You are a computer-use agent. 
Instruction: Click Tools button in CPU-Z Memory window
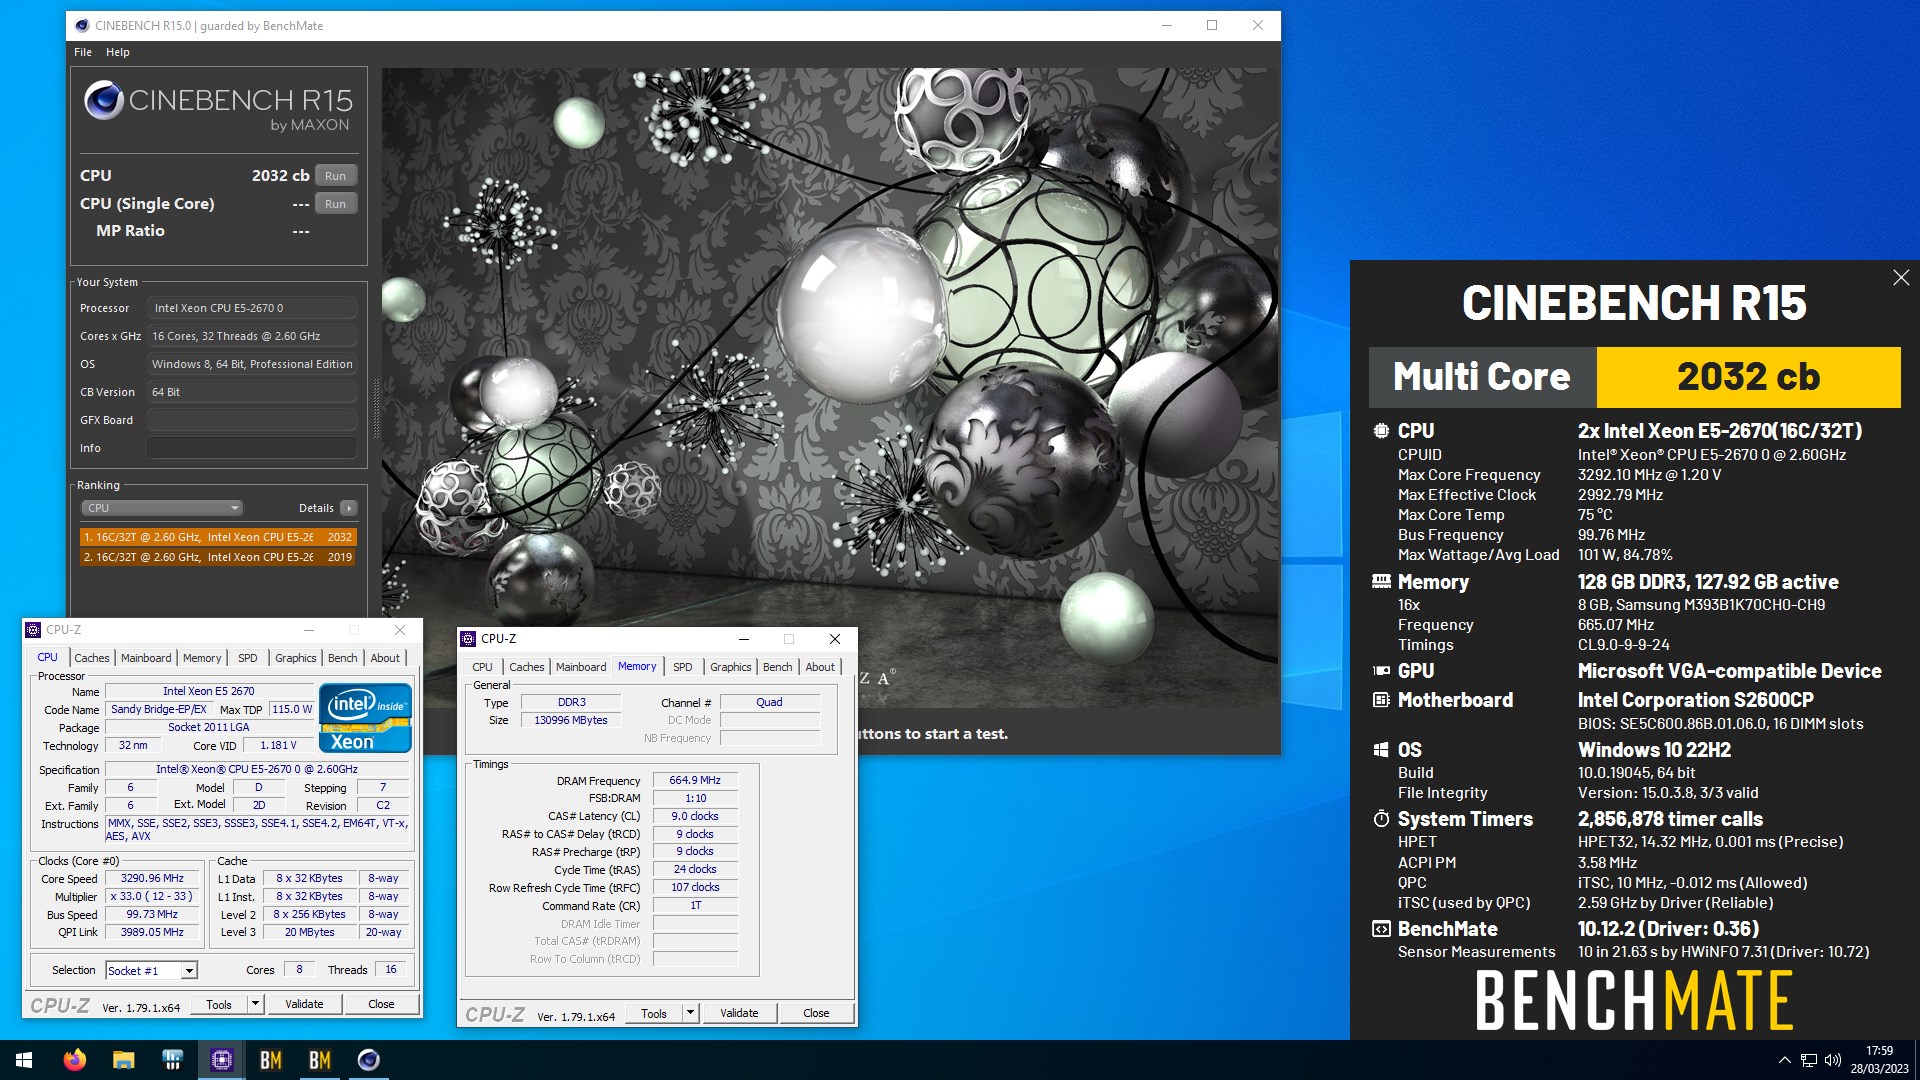(x=654, y=1014)
